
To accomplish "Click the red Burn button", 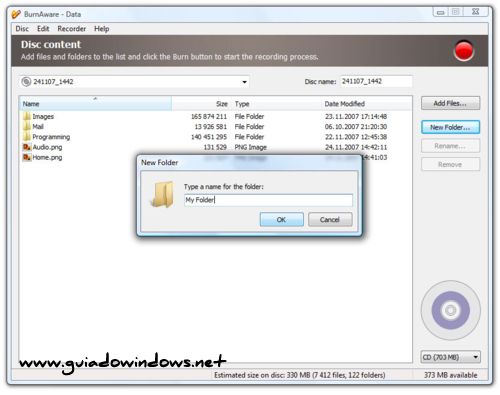I will 464,51.
